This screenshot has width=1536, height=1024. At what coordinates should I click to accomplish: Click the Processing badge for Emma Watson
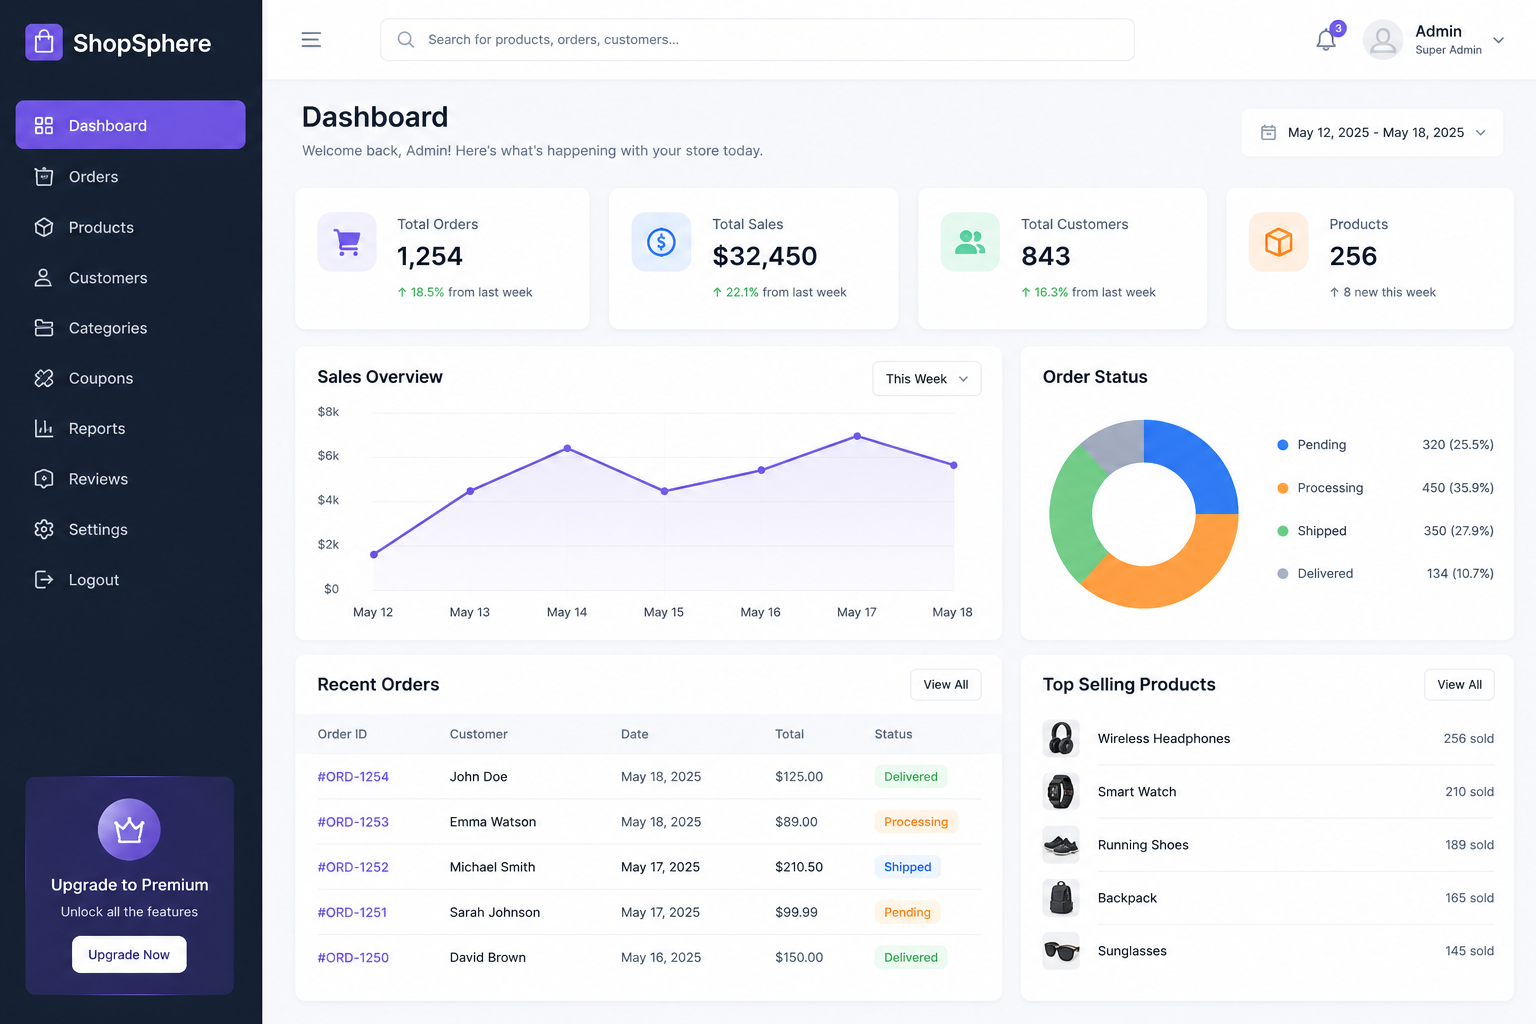916,822
